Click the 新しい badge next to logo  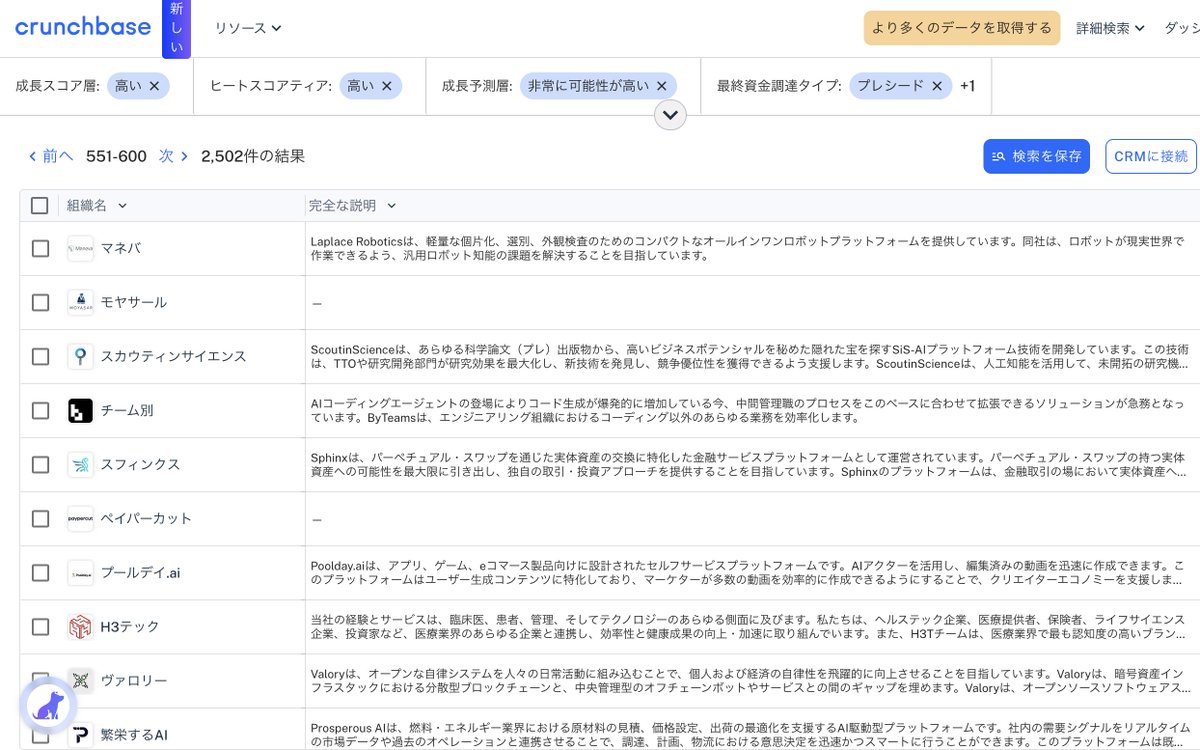coord(176,28)
